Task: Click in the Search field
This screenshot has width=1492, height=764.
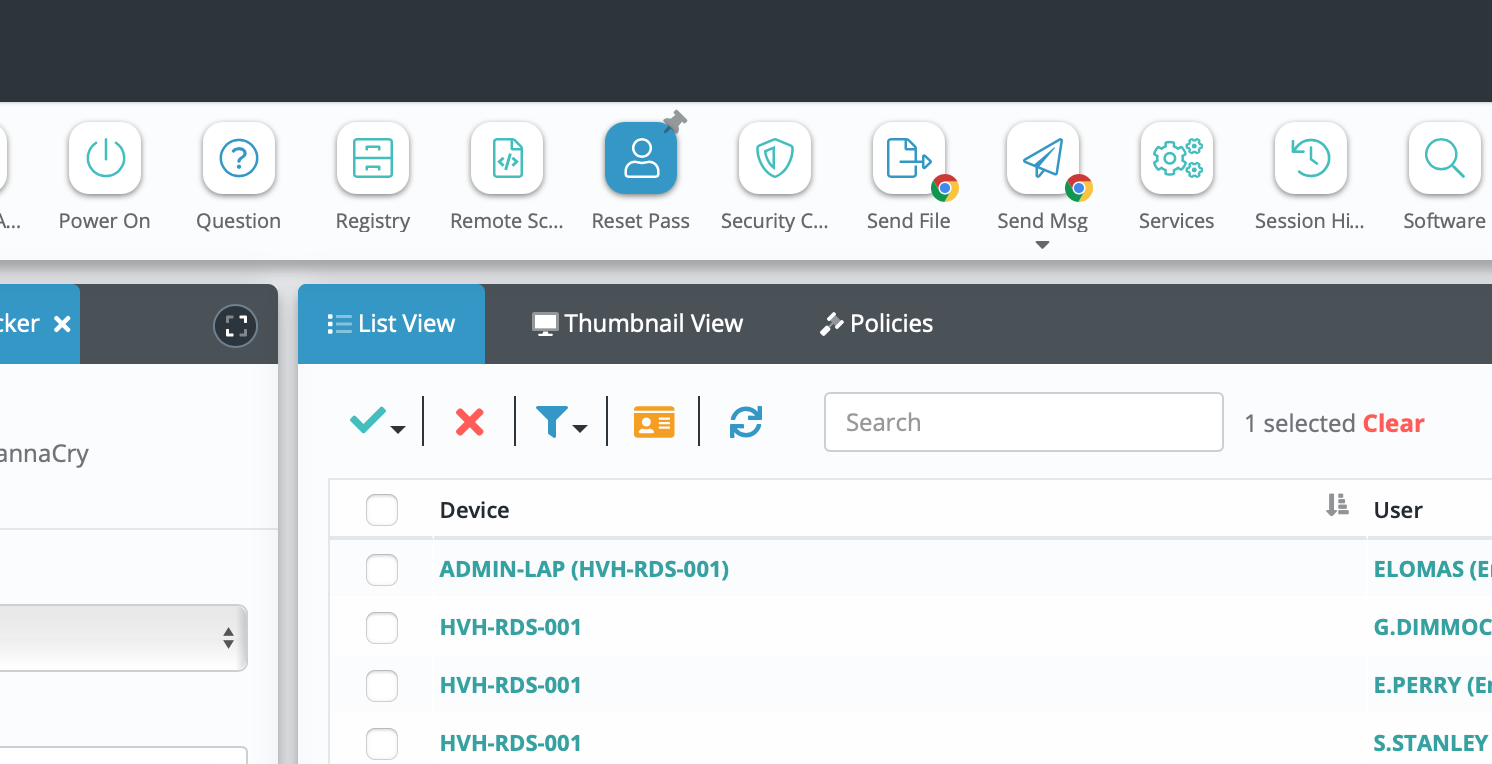Action: coord(1024,422)
